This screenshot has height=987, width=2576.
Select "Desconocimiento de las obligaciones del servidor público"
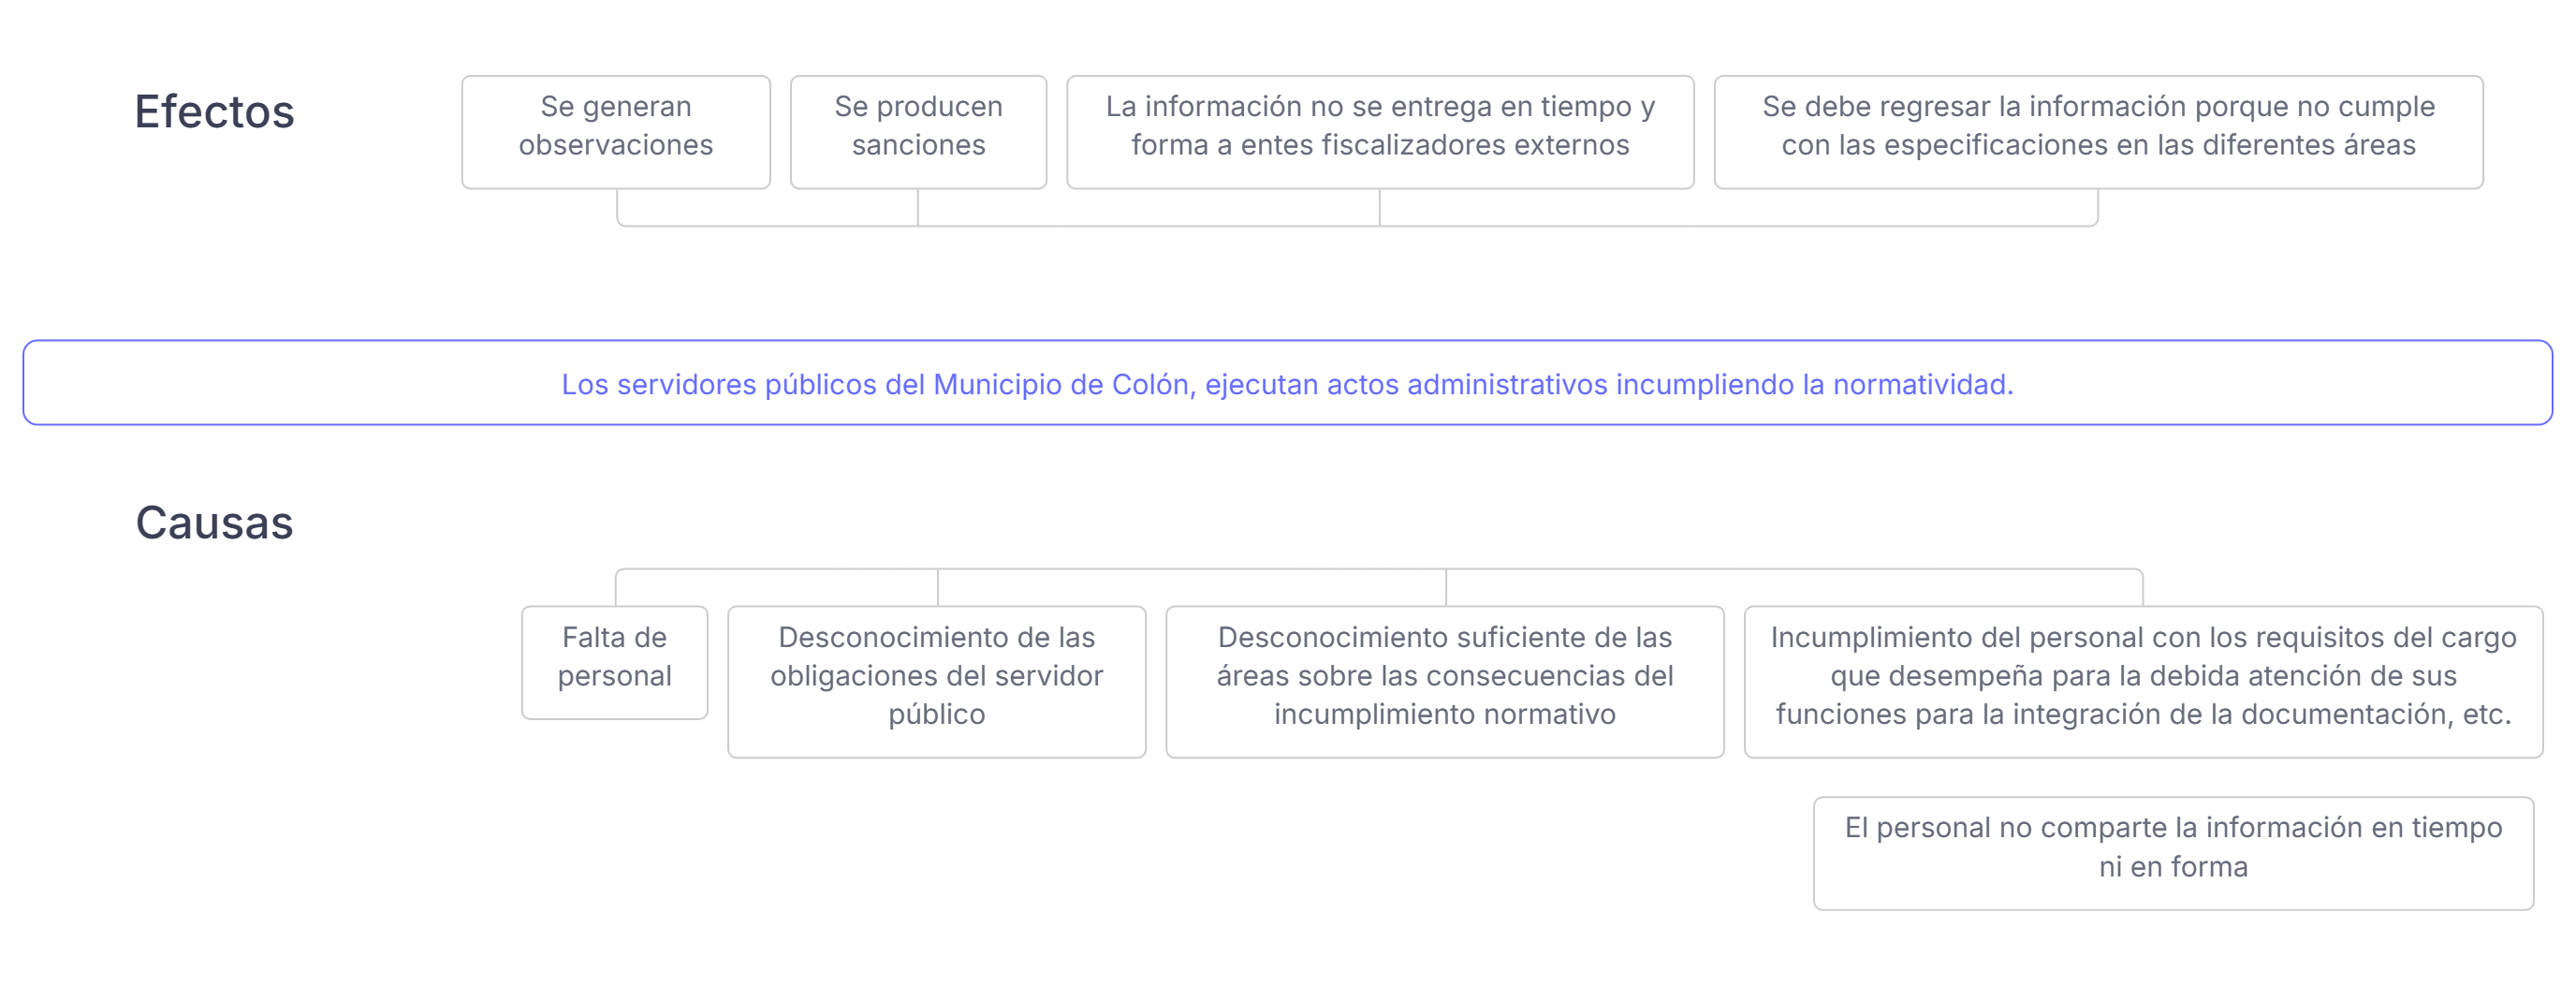[x=936, y=681]
